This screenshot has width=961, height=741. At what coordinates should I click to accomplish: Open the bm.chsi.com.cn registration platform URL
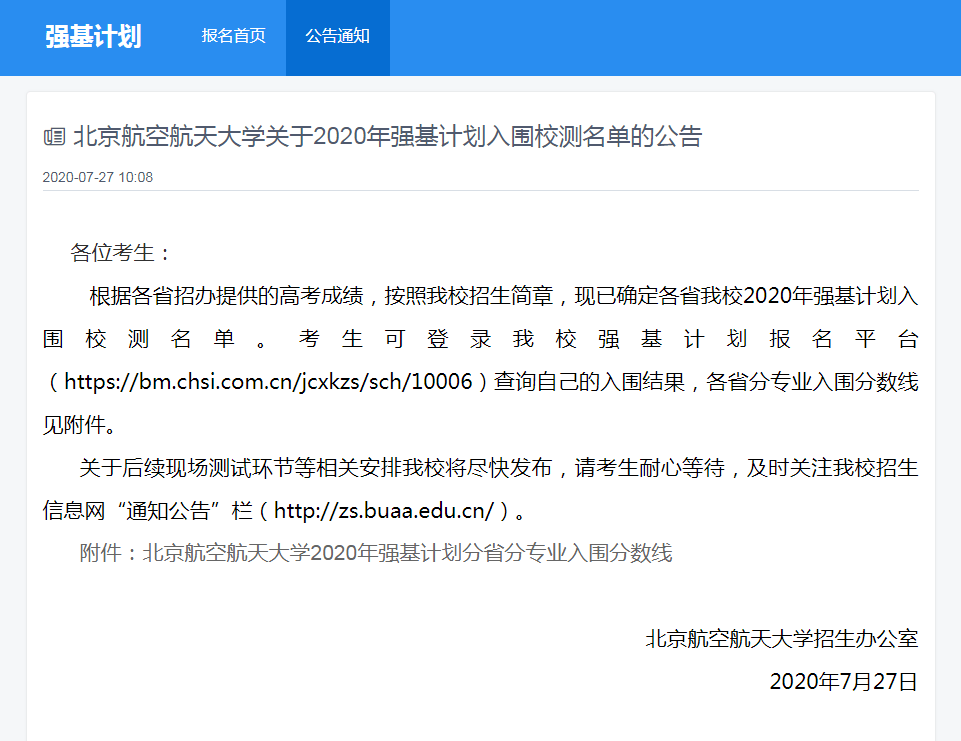click(267, 382)
